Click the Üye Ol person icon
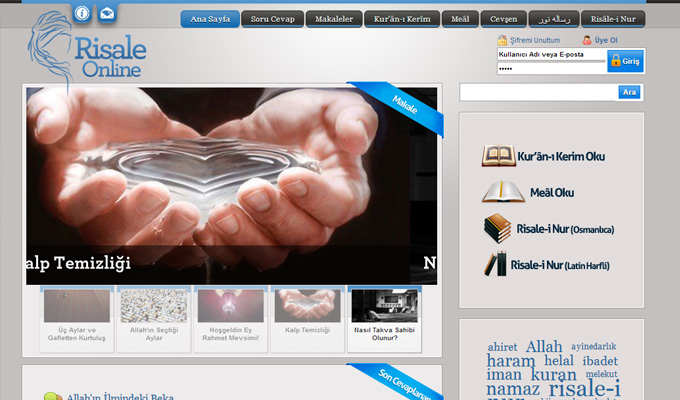 pos(587,40)
